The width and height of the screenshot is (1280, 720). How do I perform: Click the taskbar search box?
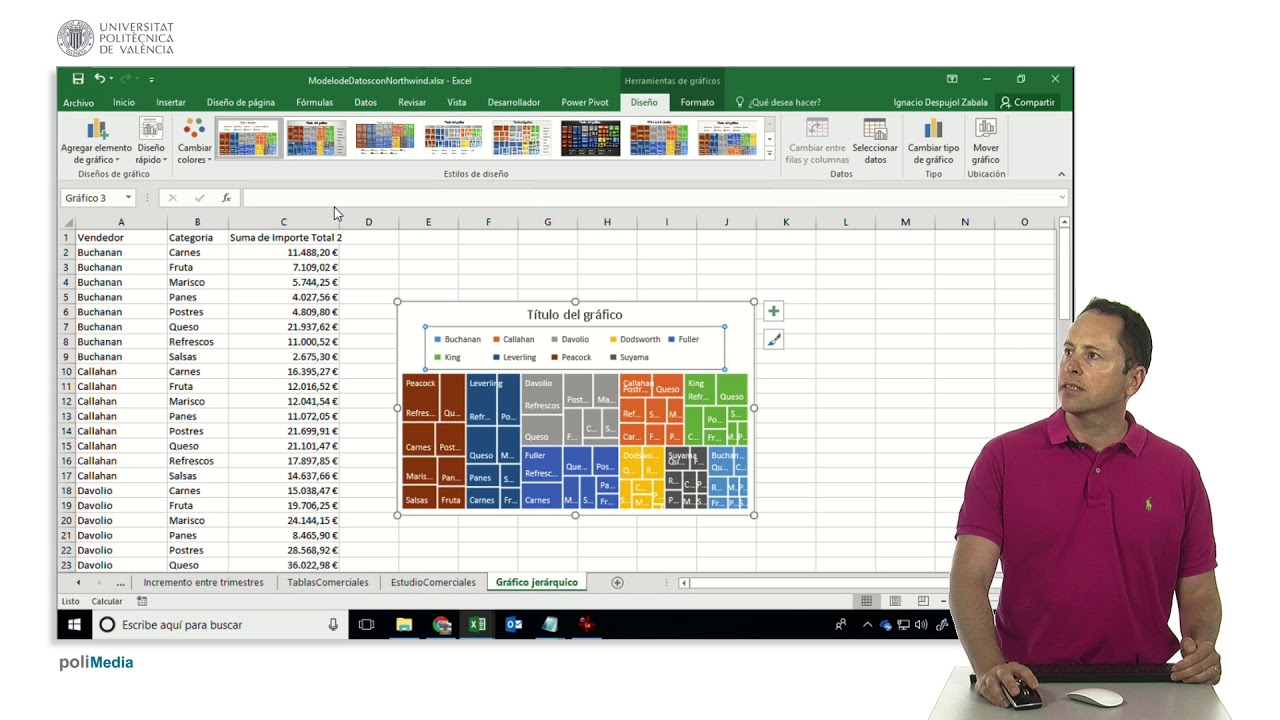click(220, 624)
